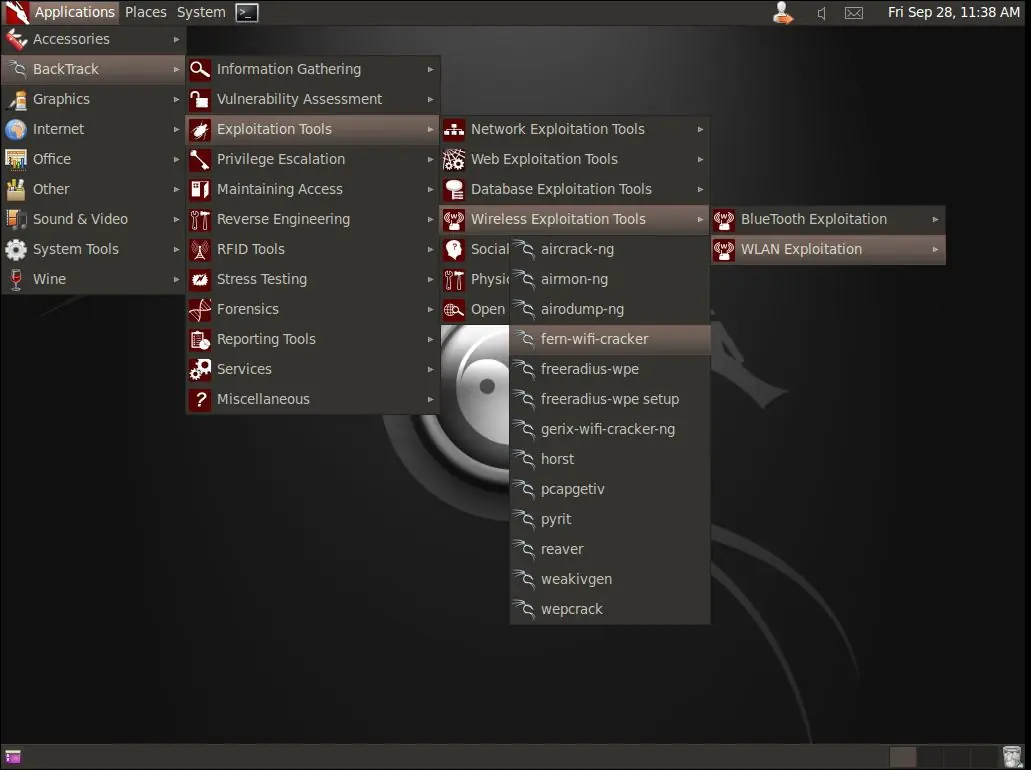The height and width of the screenshot is (770, 1031).
Task: Open the System menu
Action: [x=201, y=12]
